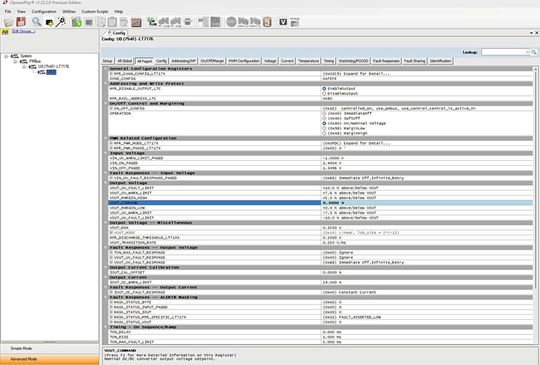Open the File menu

(8, 11)
